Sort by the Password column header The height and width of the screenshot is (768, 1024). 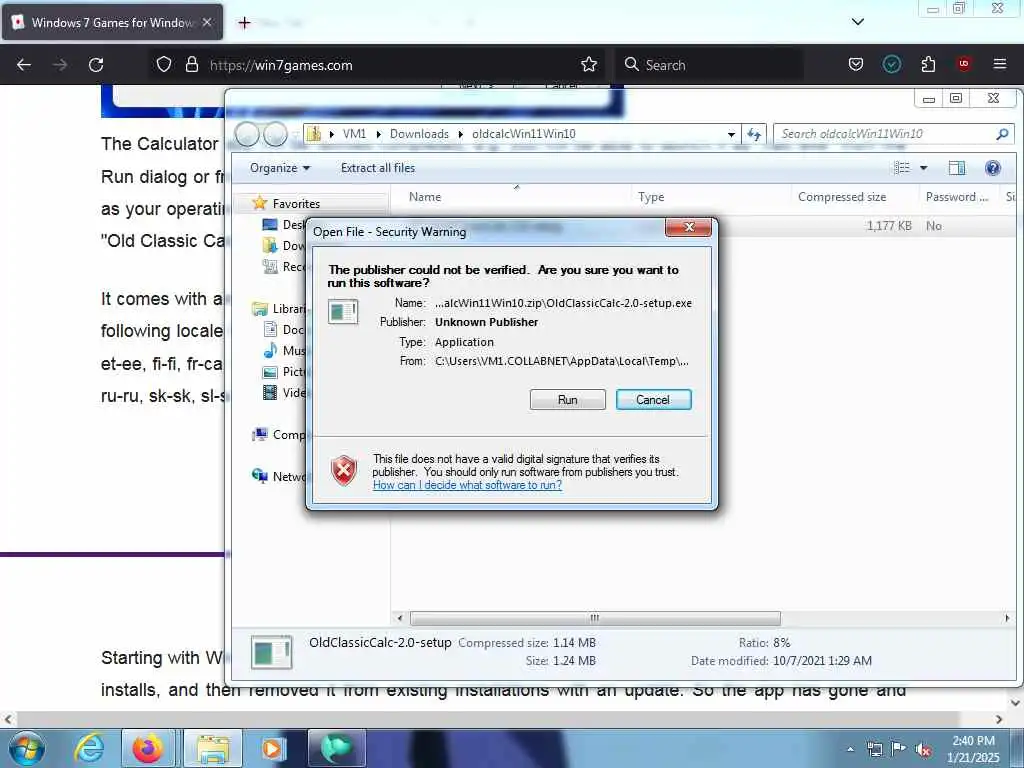click(x=957, y=197)
